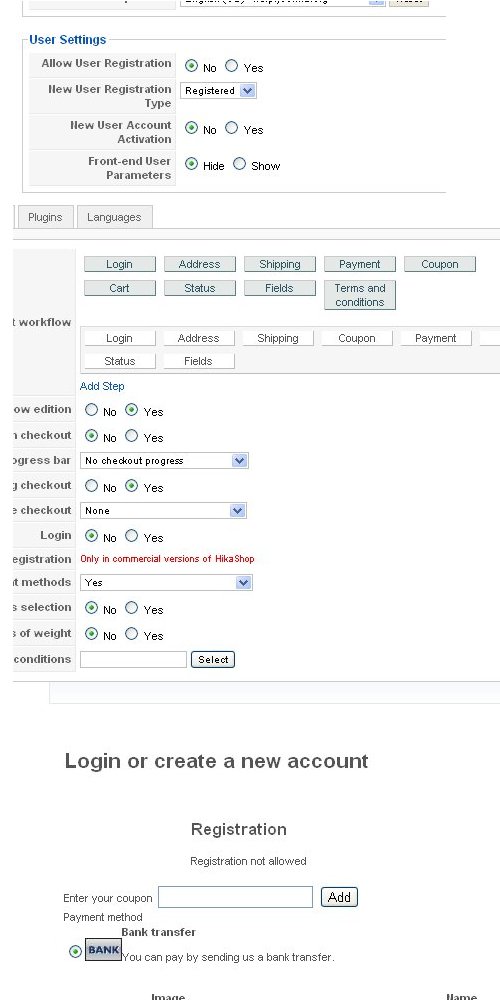Viewport: 500px width, 1000px height.
Task: Open the Registered user type dropdown
Action: coord(218,91)
